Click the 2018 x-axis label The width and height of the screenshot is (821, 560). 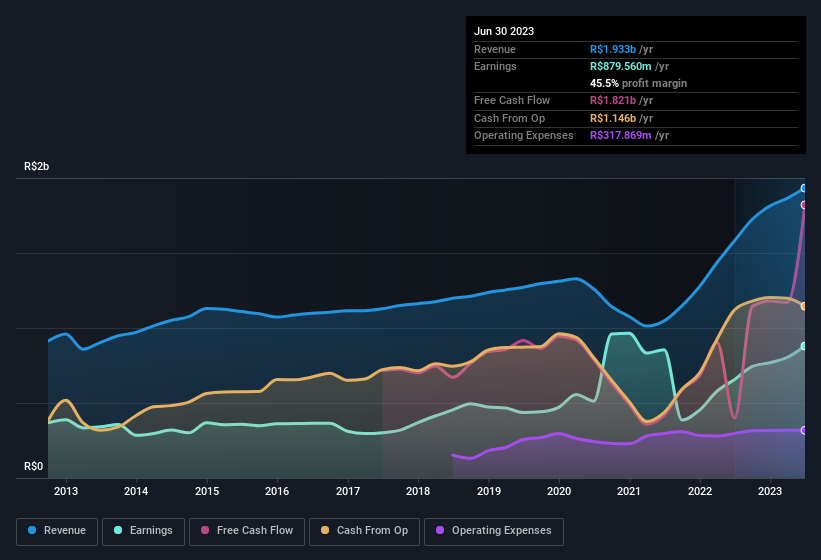pos(418,491)
